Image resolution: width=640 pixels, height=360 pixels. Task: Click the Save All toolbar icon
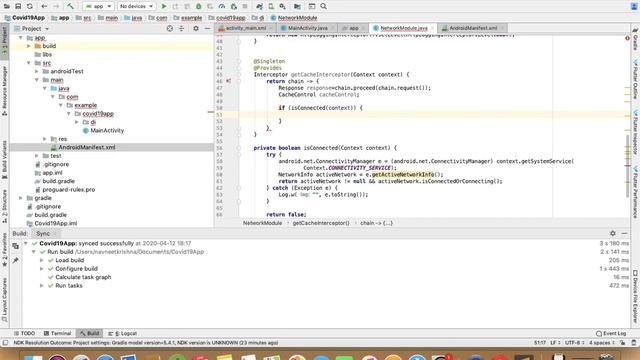[18, 6]
